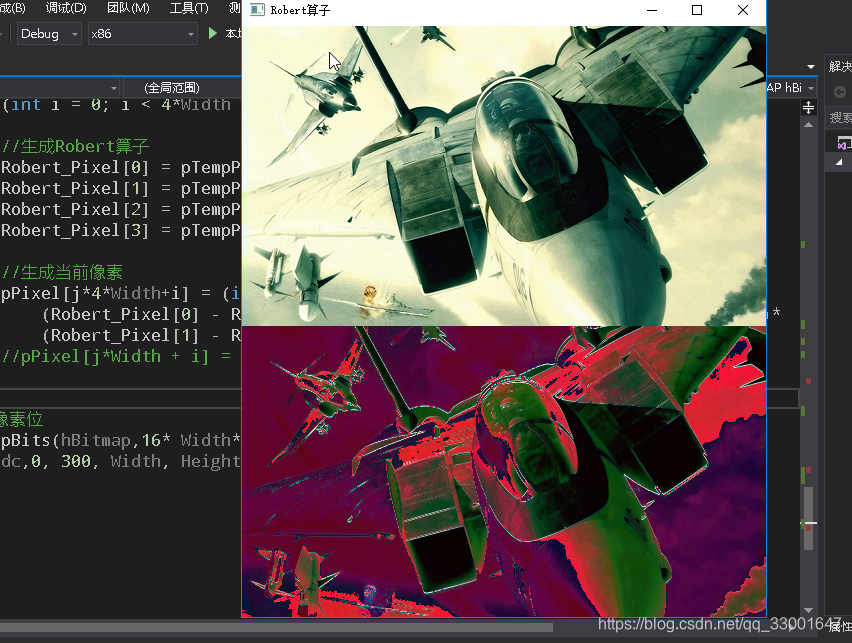This screenshot has width=852, height=643.
Task: Expand the solution tree node triangle
Action: (839, 162)
